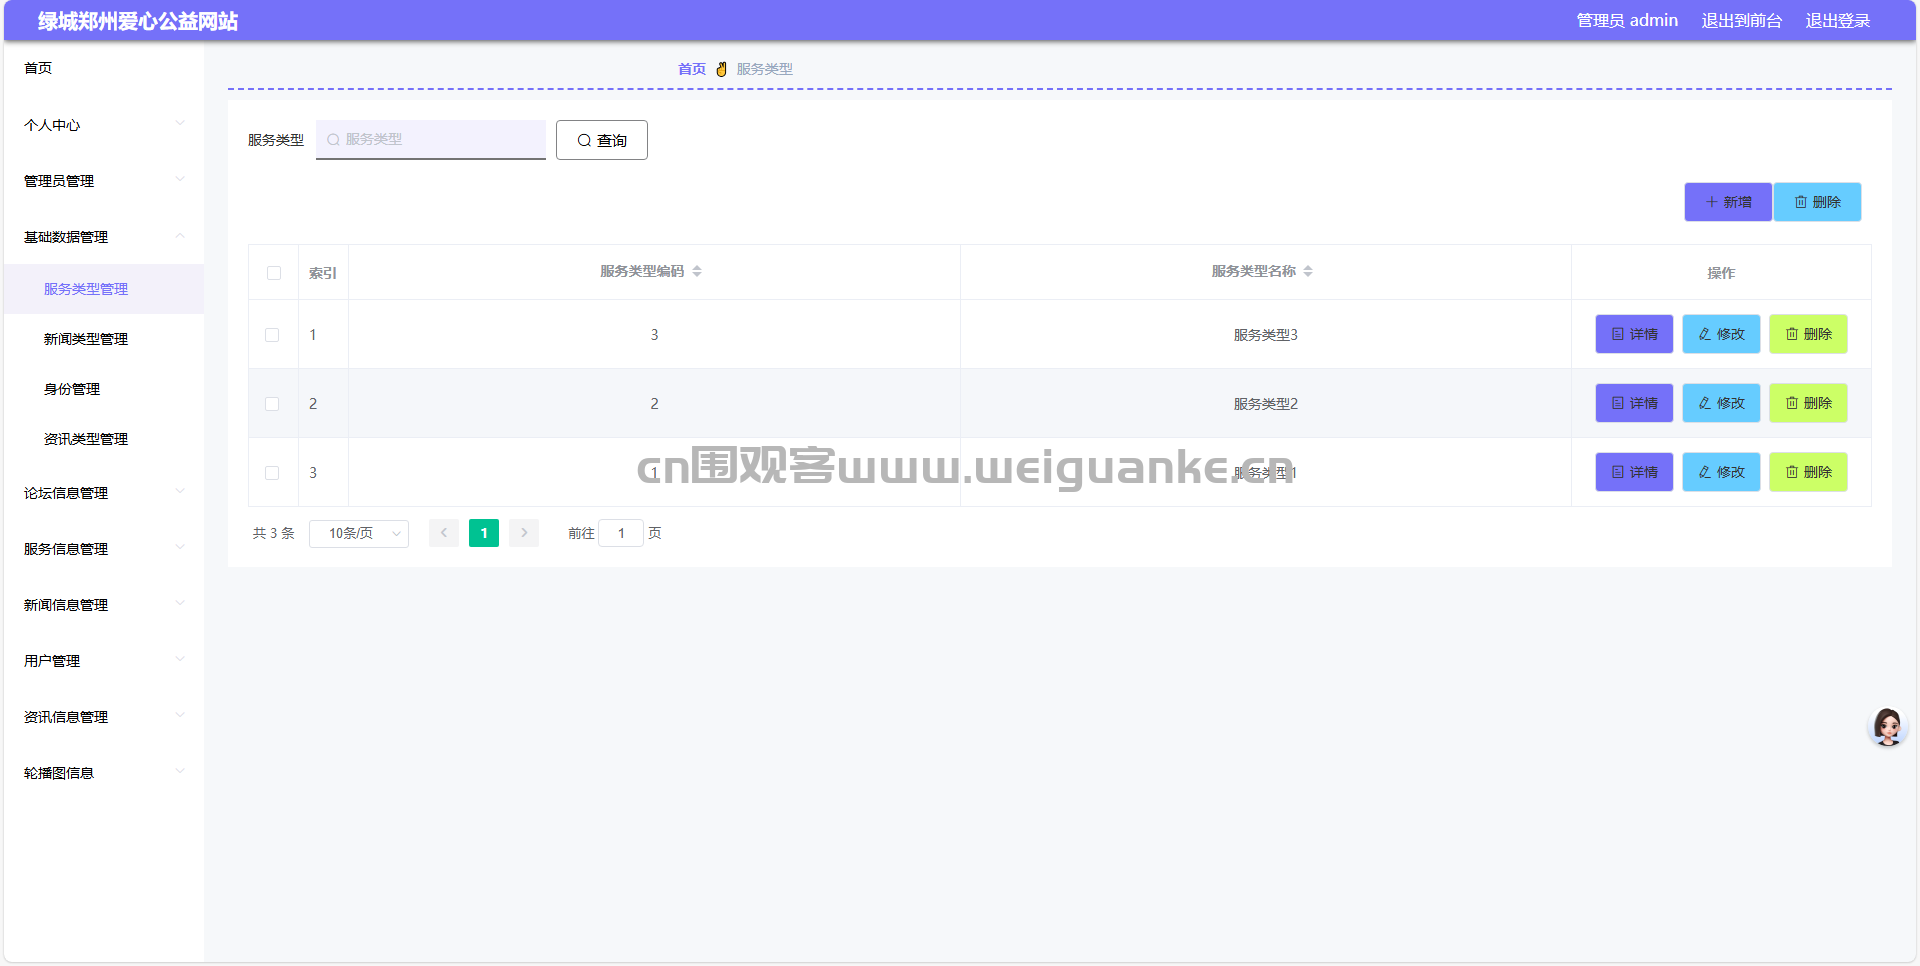This screenshot has height=966, width=1920.
Task: Expand the 个人中心 menu
Action: (104, 125)
